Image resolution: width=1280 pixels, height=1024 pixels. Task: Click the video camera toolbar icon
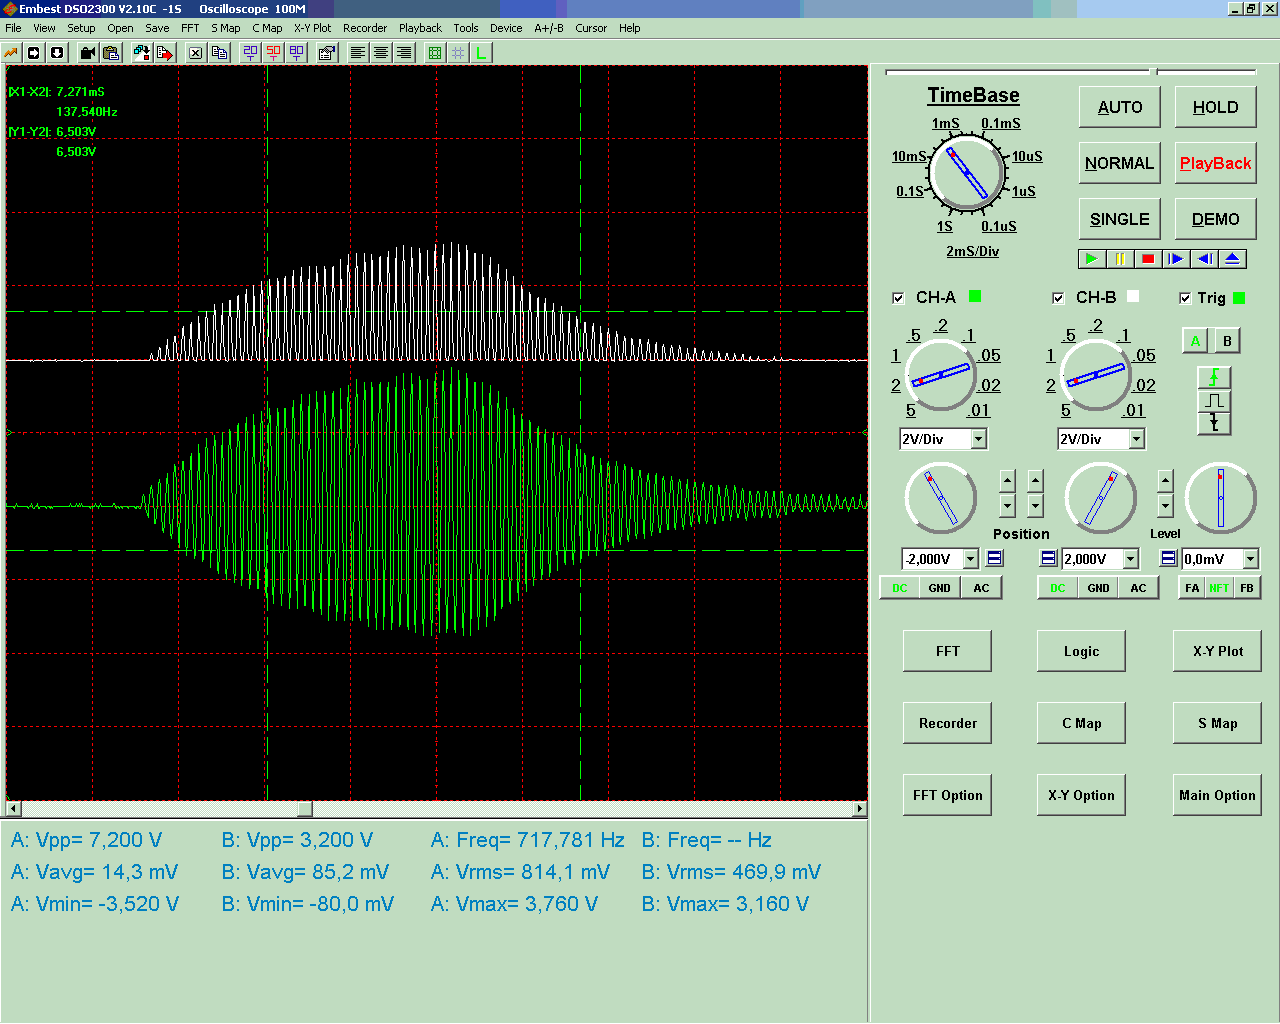click(x=88, y=53)
